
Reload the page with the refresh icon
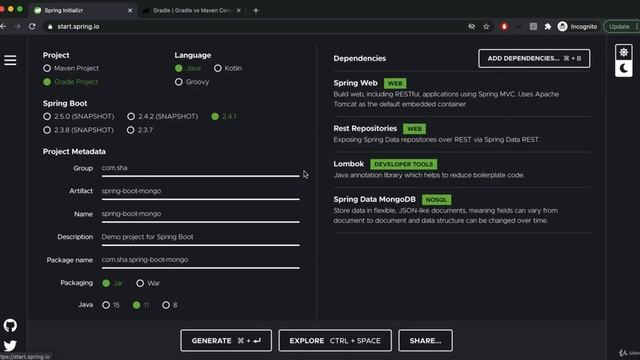32,27
